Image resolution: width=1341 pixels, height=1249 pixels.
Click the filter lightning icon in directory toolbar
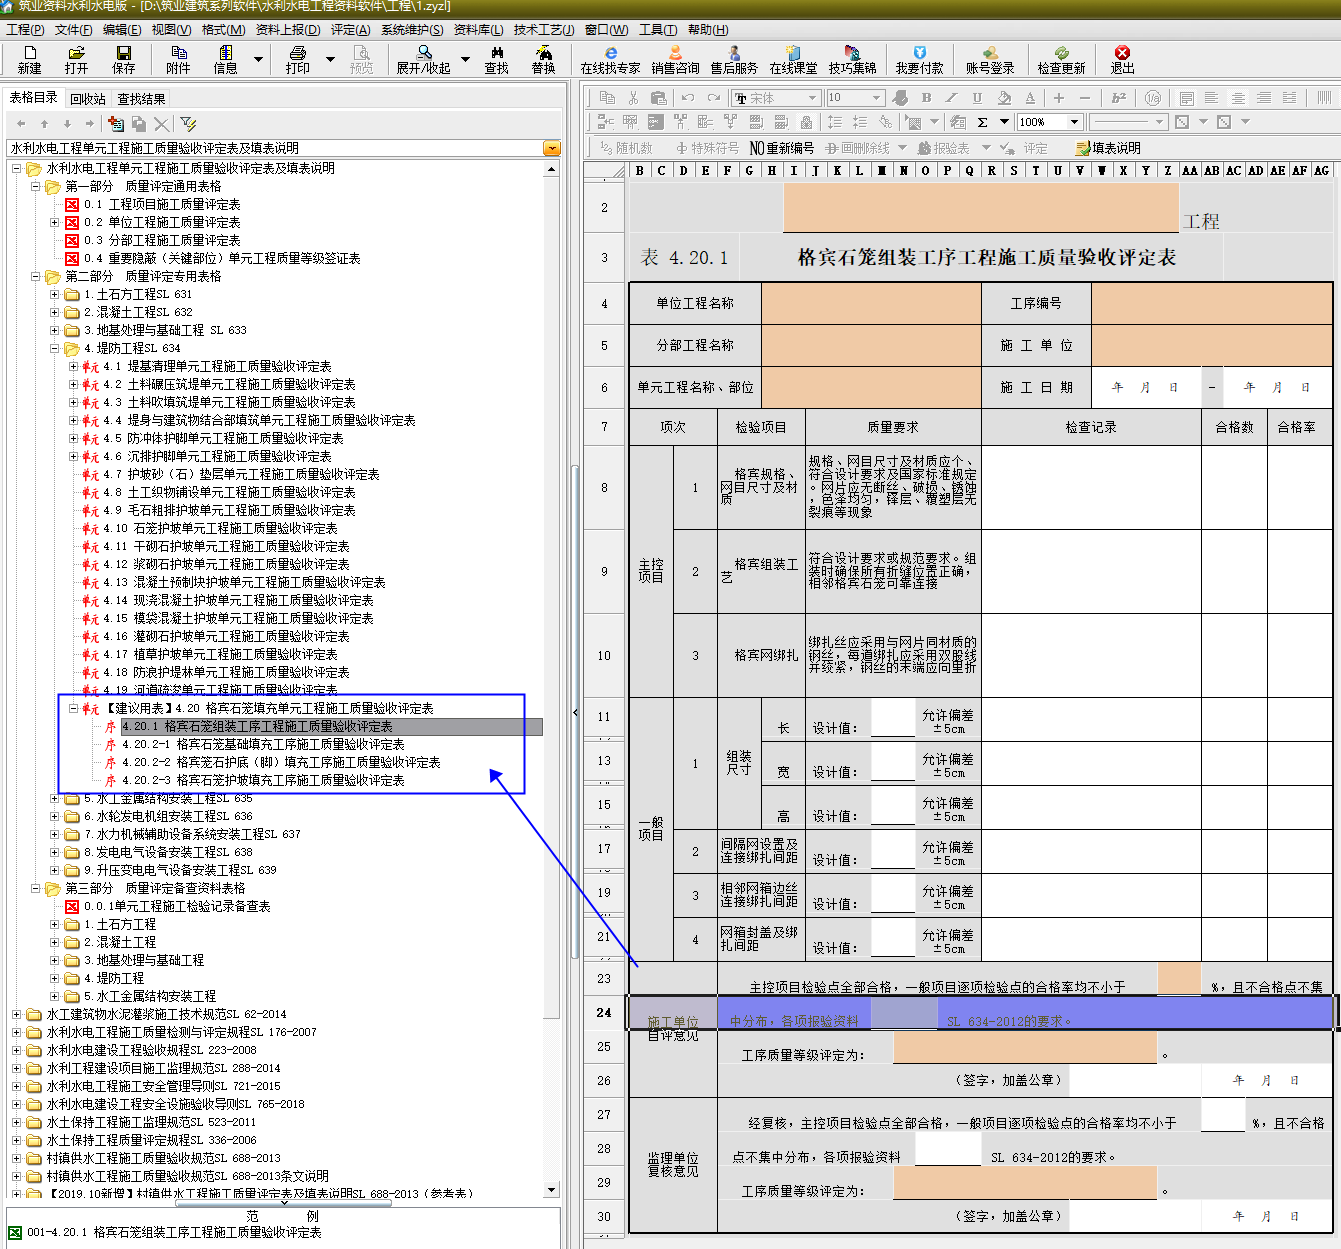(x=188, y=123)
